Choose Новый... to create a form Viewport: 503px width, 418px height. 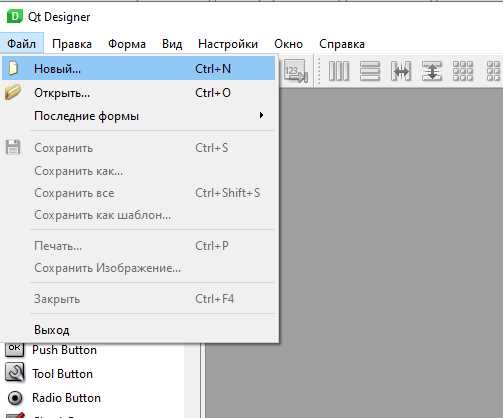(x=139, y=69)
